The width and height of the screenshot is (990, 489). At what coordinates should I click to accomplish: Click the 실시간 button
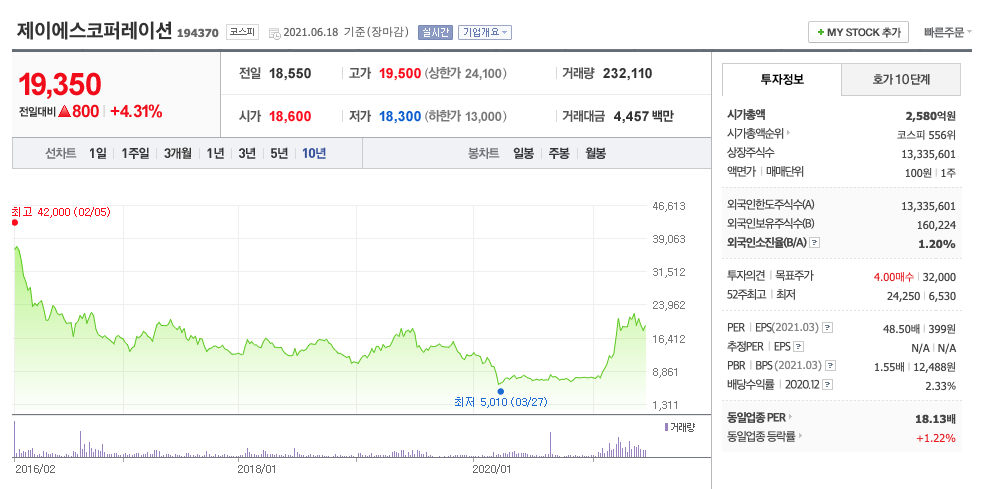click(435, 32)
